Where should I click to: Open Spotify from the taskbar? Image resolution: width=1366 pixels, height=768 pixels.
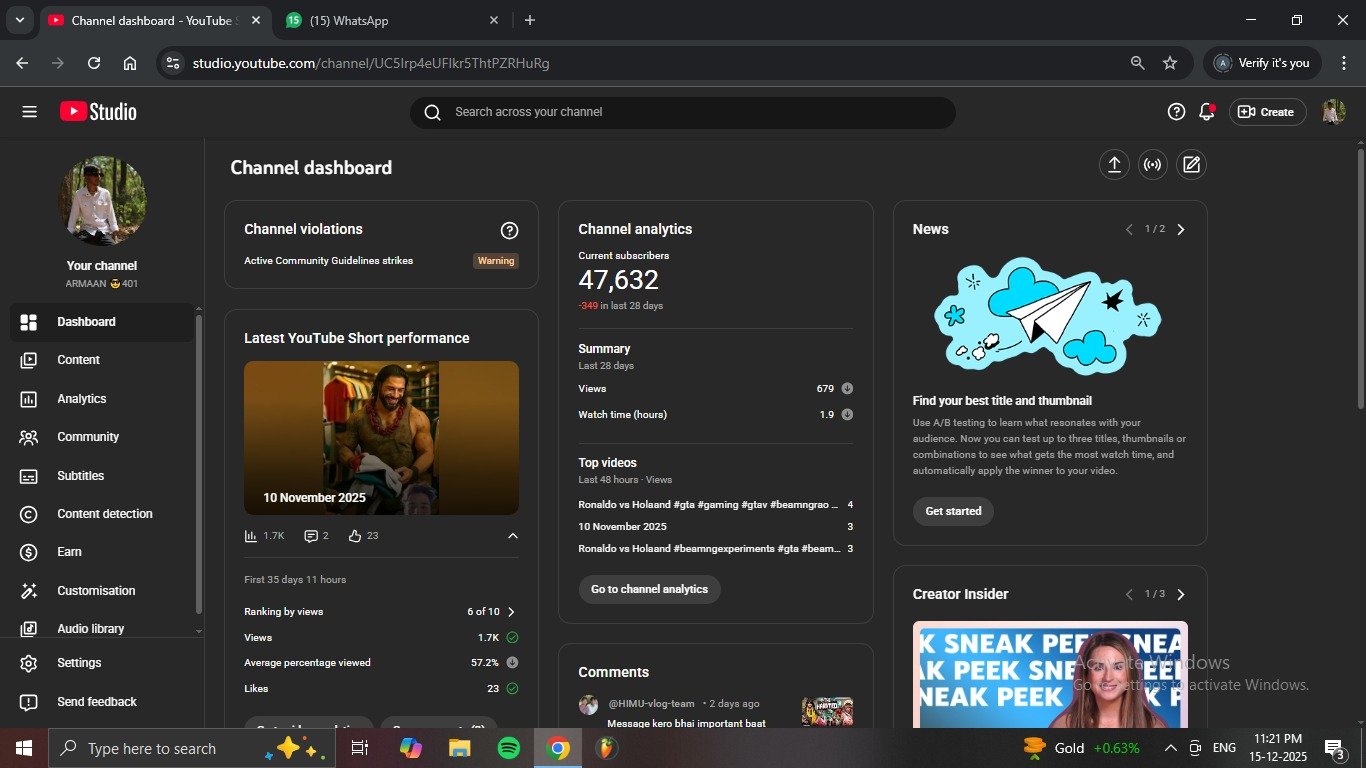tap(508, 748)
